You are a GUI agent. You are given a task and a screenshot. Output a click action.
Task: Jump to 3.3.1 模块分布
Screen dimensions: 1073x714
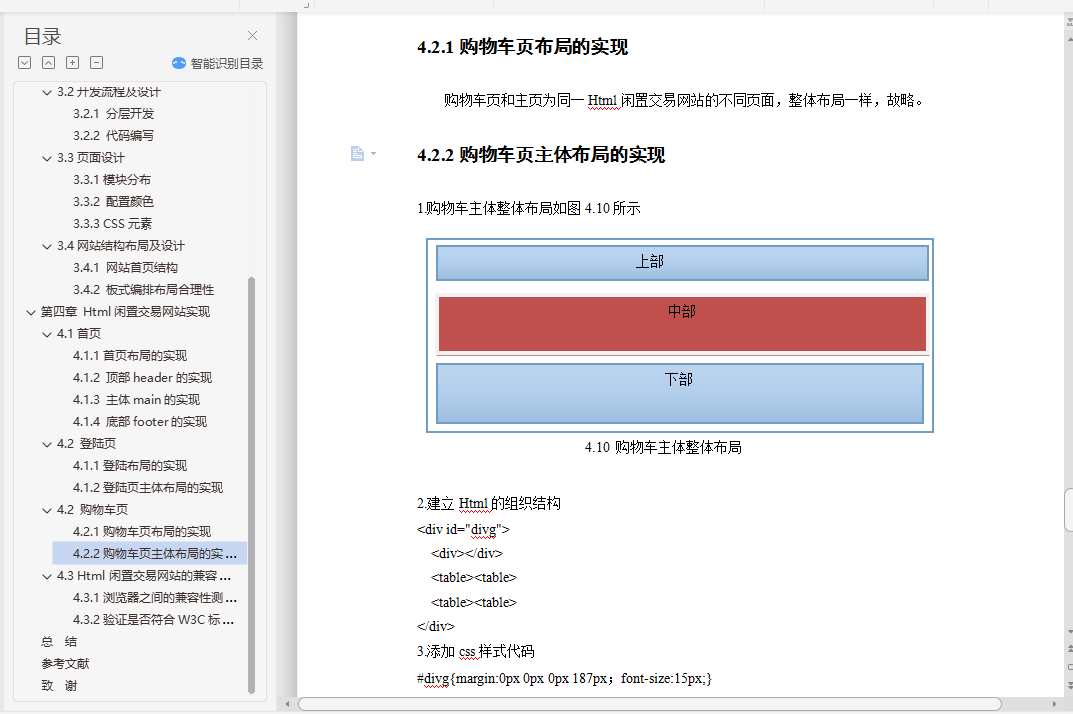[x=112, y=179]
